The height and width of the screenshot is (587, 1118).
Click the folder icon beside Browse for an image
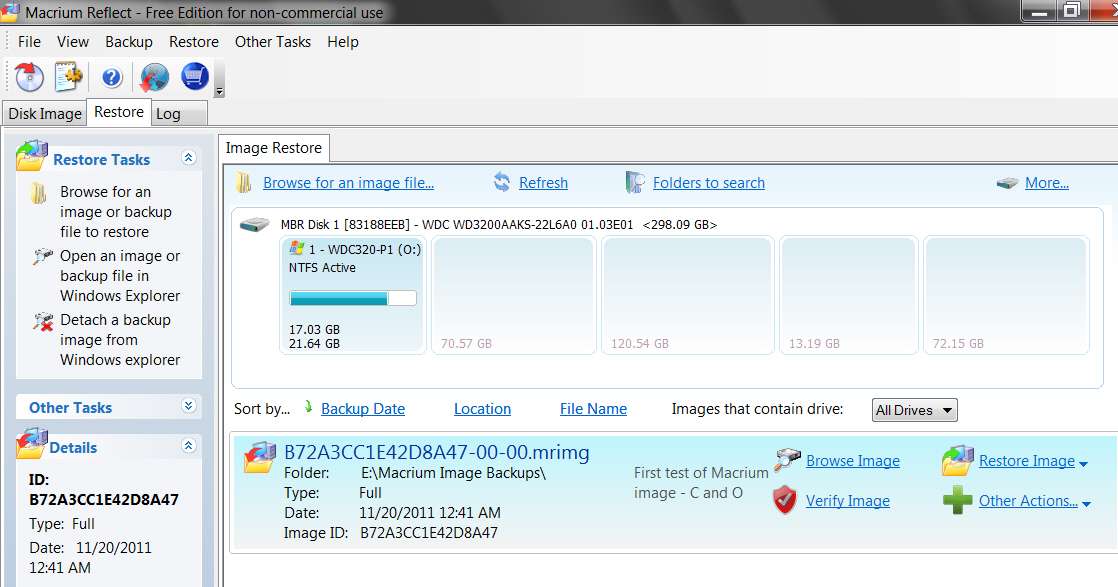pyautogui.click(x=39, y=193)
